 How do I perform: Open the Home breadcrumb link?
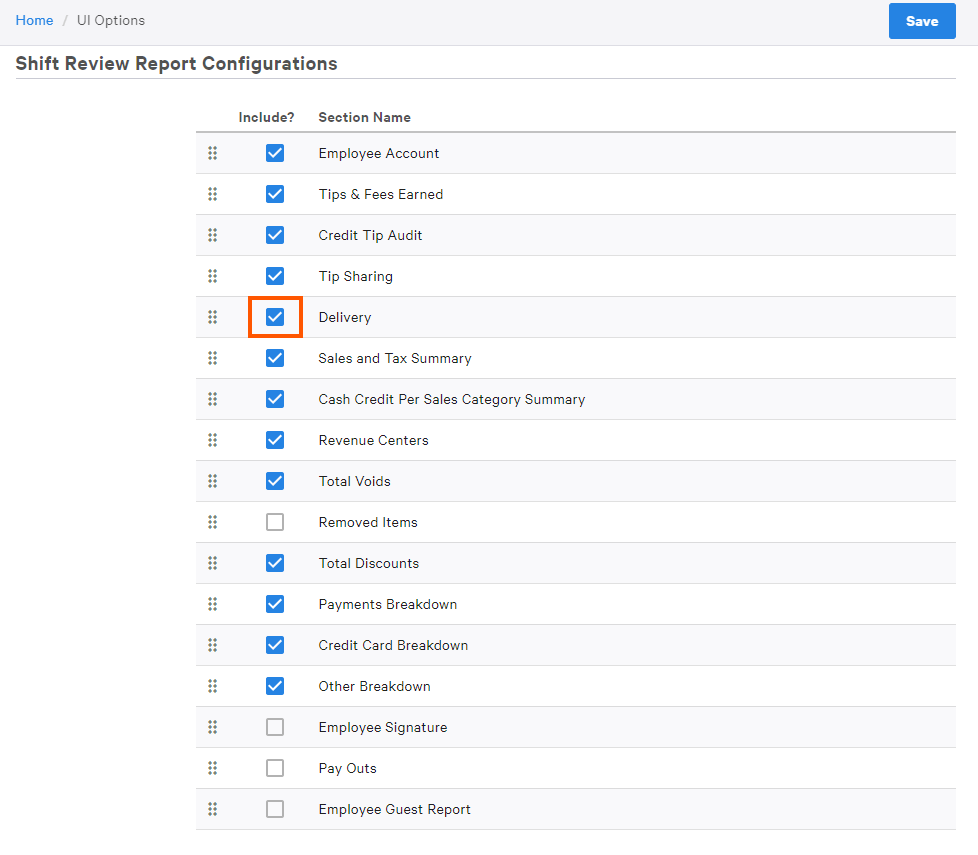tap(34, 20)
